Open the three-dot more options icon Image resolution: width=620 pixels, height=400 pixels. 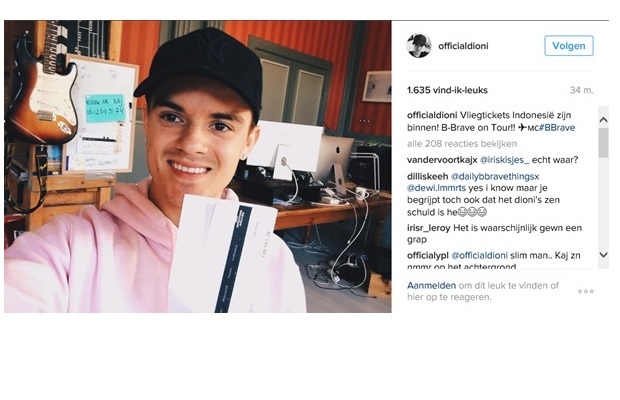pyautogui.click(x=586, y=291)
